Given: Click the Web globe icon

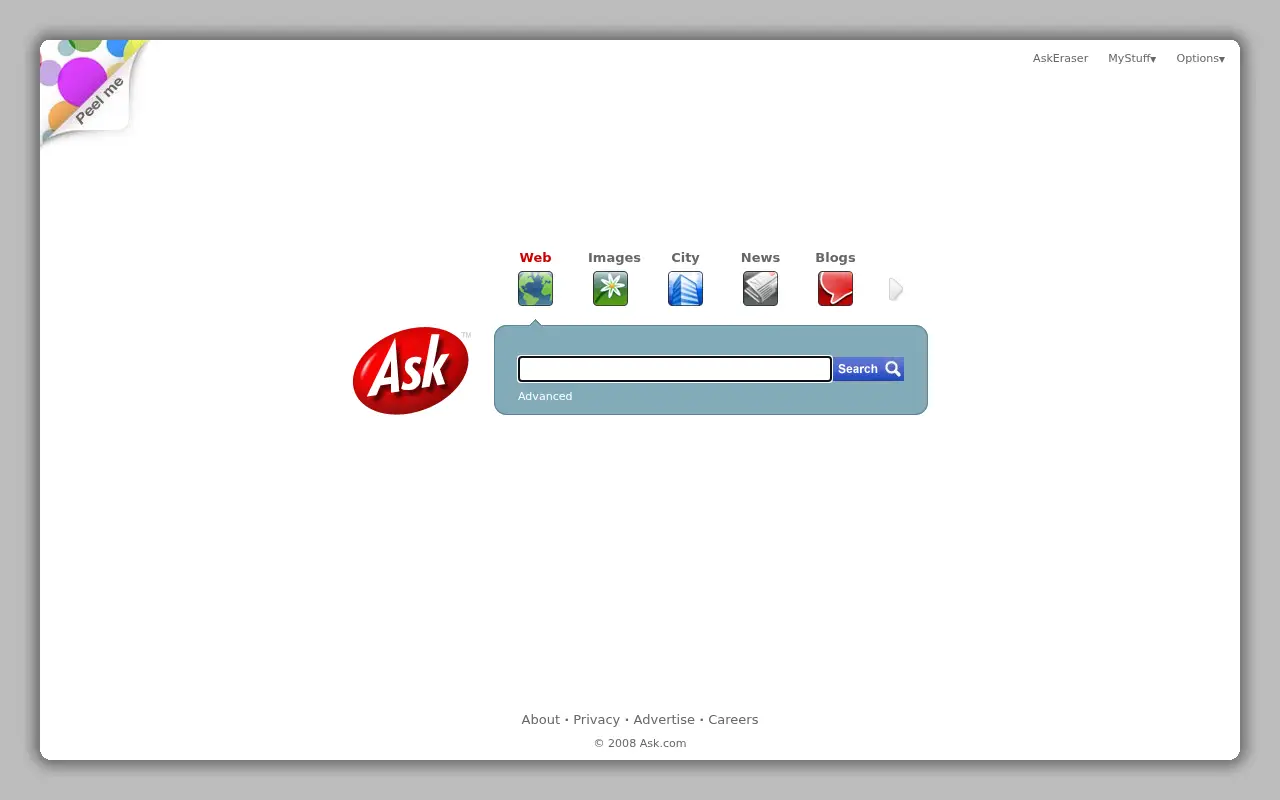Looking at the screenshot, I should (x=535, y=289).
